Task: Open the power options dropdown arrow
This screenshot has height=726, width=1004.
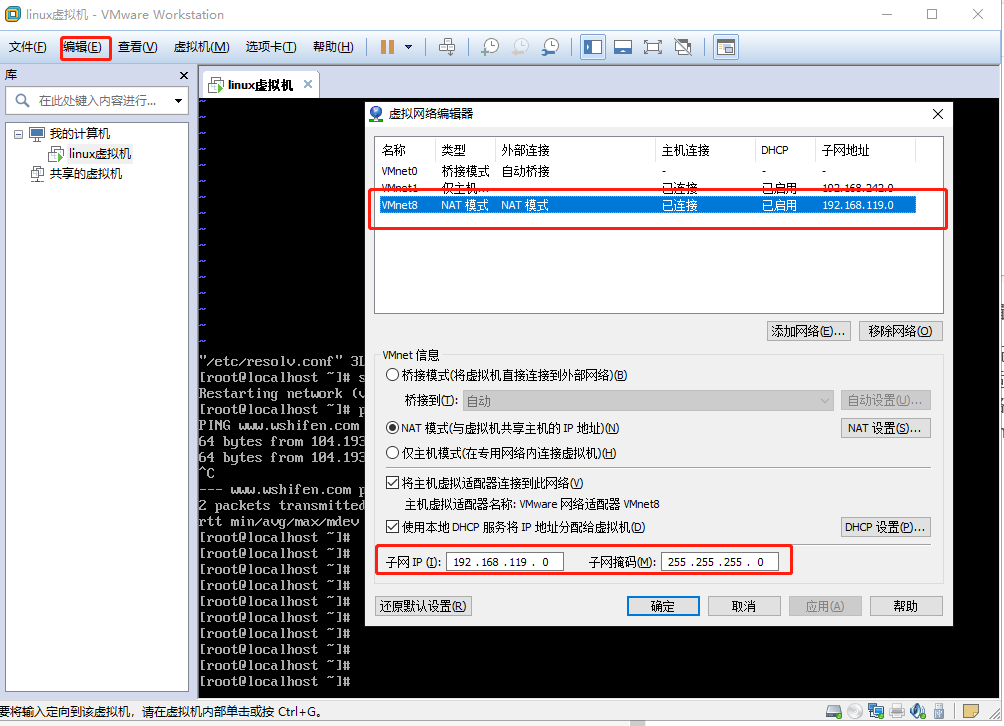Action: pyautogui.click(x=409, y=47)
